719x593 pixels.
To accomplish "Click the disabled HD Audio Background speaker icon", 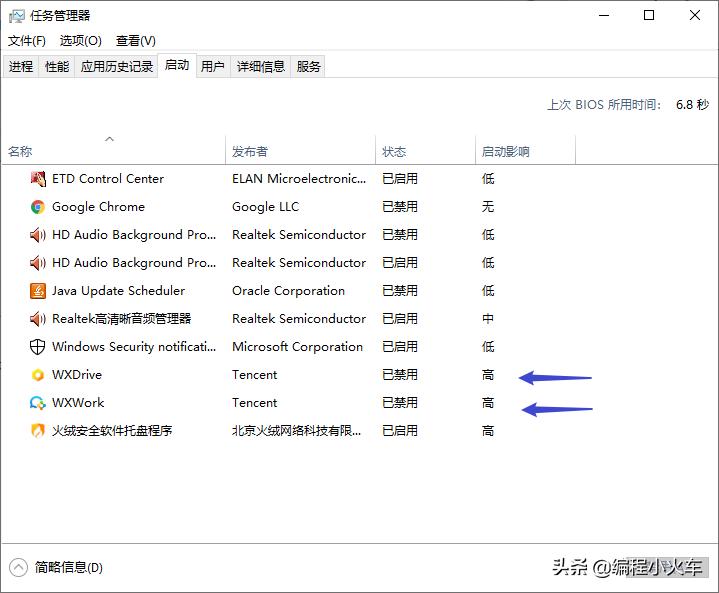I will coord(38,235).
